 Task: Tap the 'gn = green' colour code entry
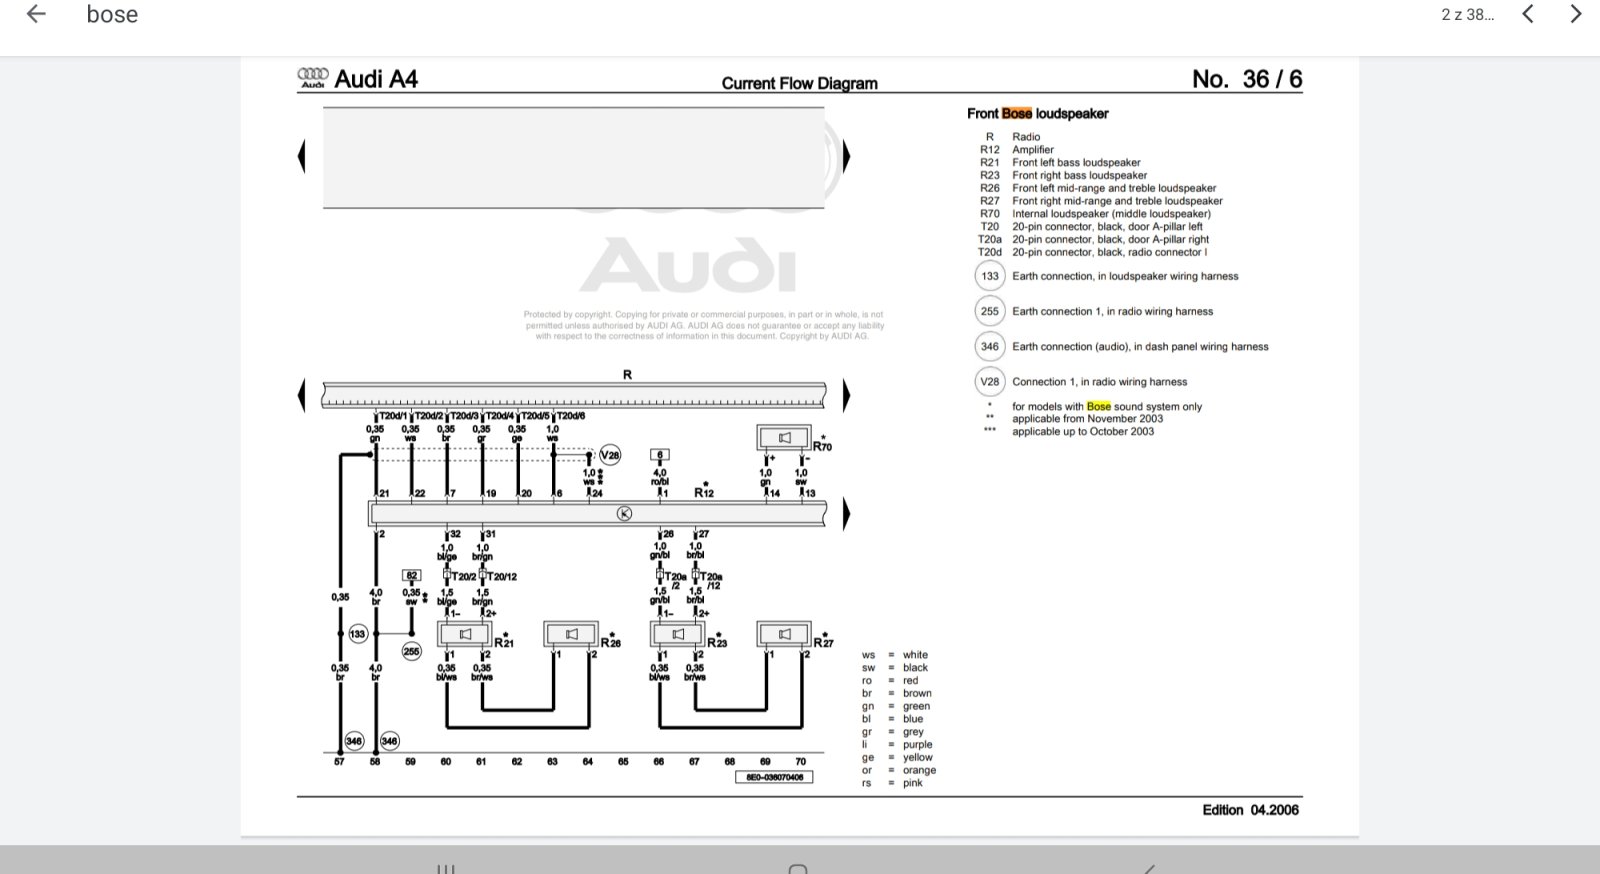click(x=896, y=707)
